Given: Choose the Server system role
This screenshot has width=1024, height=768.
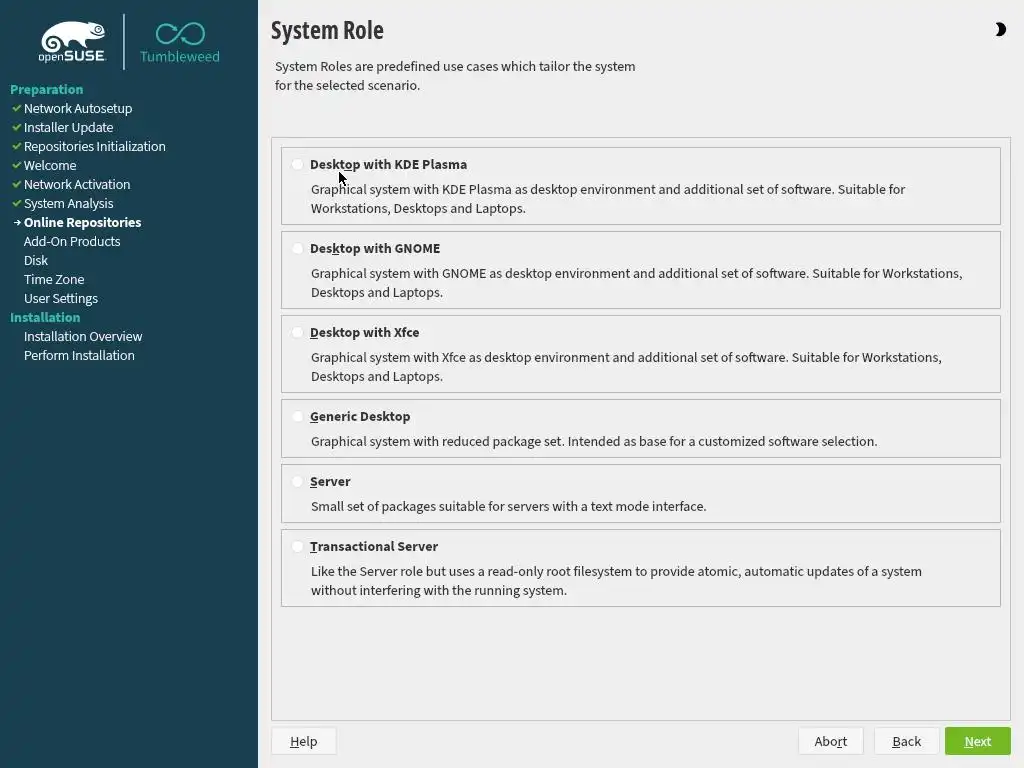Looking at the screenshot, I should [298, 481].
